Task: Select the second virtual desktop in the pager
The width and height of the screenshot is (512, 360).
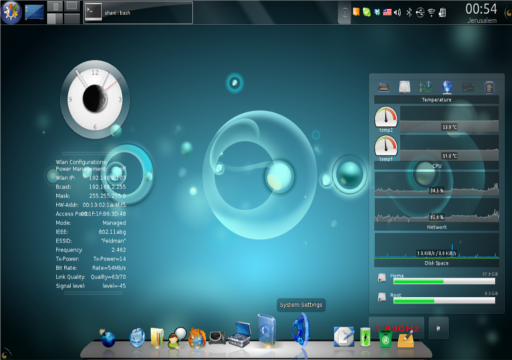Action: 72,7
